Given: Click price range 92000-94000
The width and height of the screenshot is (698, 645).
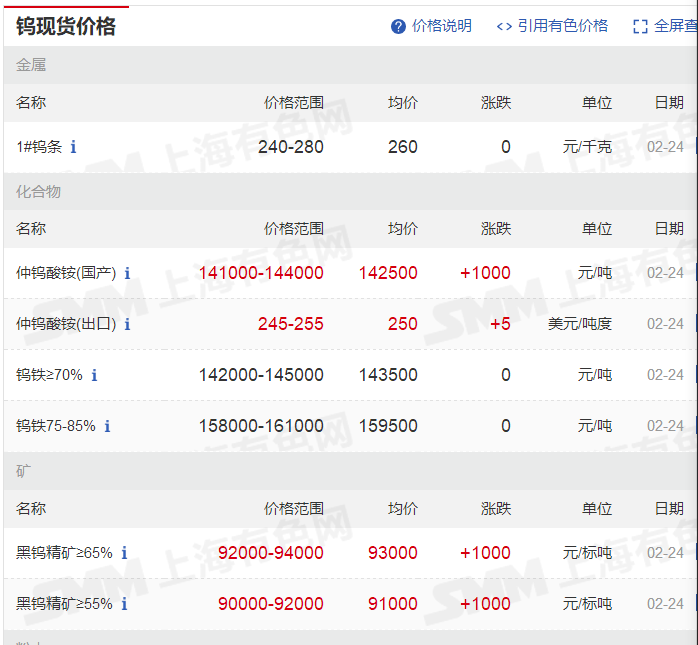Looking at the screenshot, I should [x=271, y=553].
